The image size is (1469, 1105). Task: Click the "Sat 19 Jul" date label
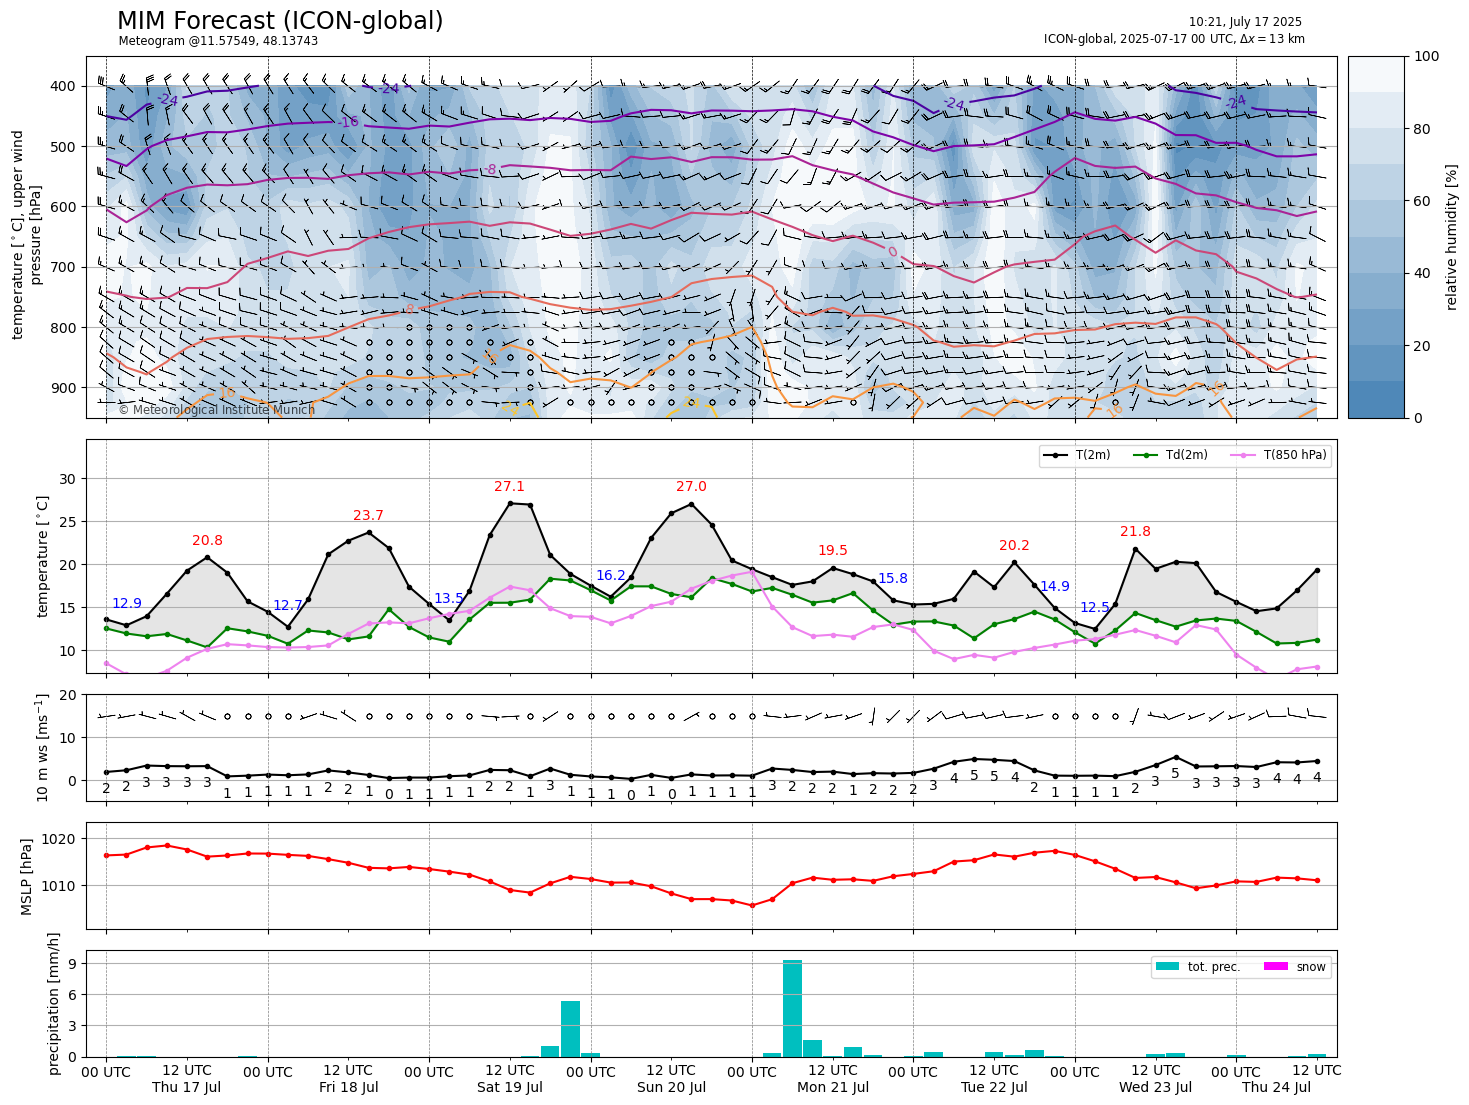pyautogui.click(x=510, y=1088)
